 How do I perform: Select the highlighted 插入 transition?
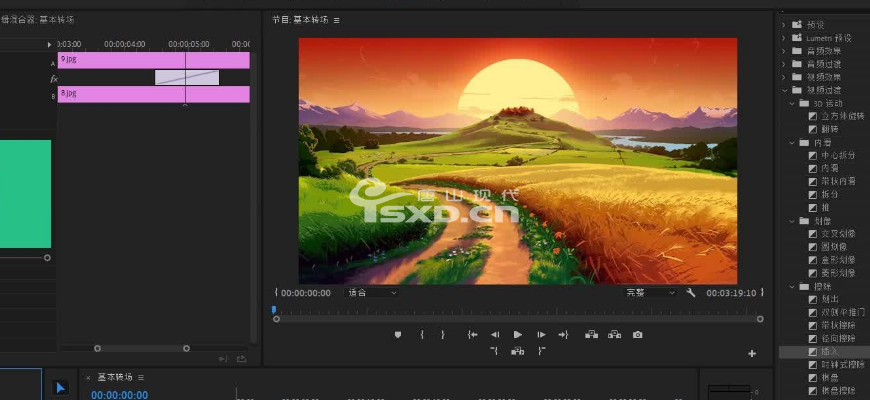pyautogui.click(x=829, y=352)
